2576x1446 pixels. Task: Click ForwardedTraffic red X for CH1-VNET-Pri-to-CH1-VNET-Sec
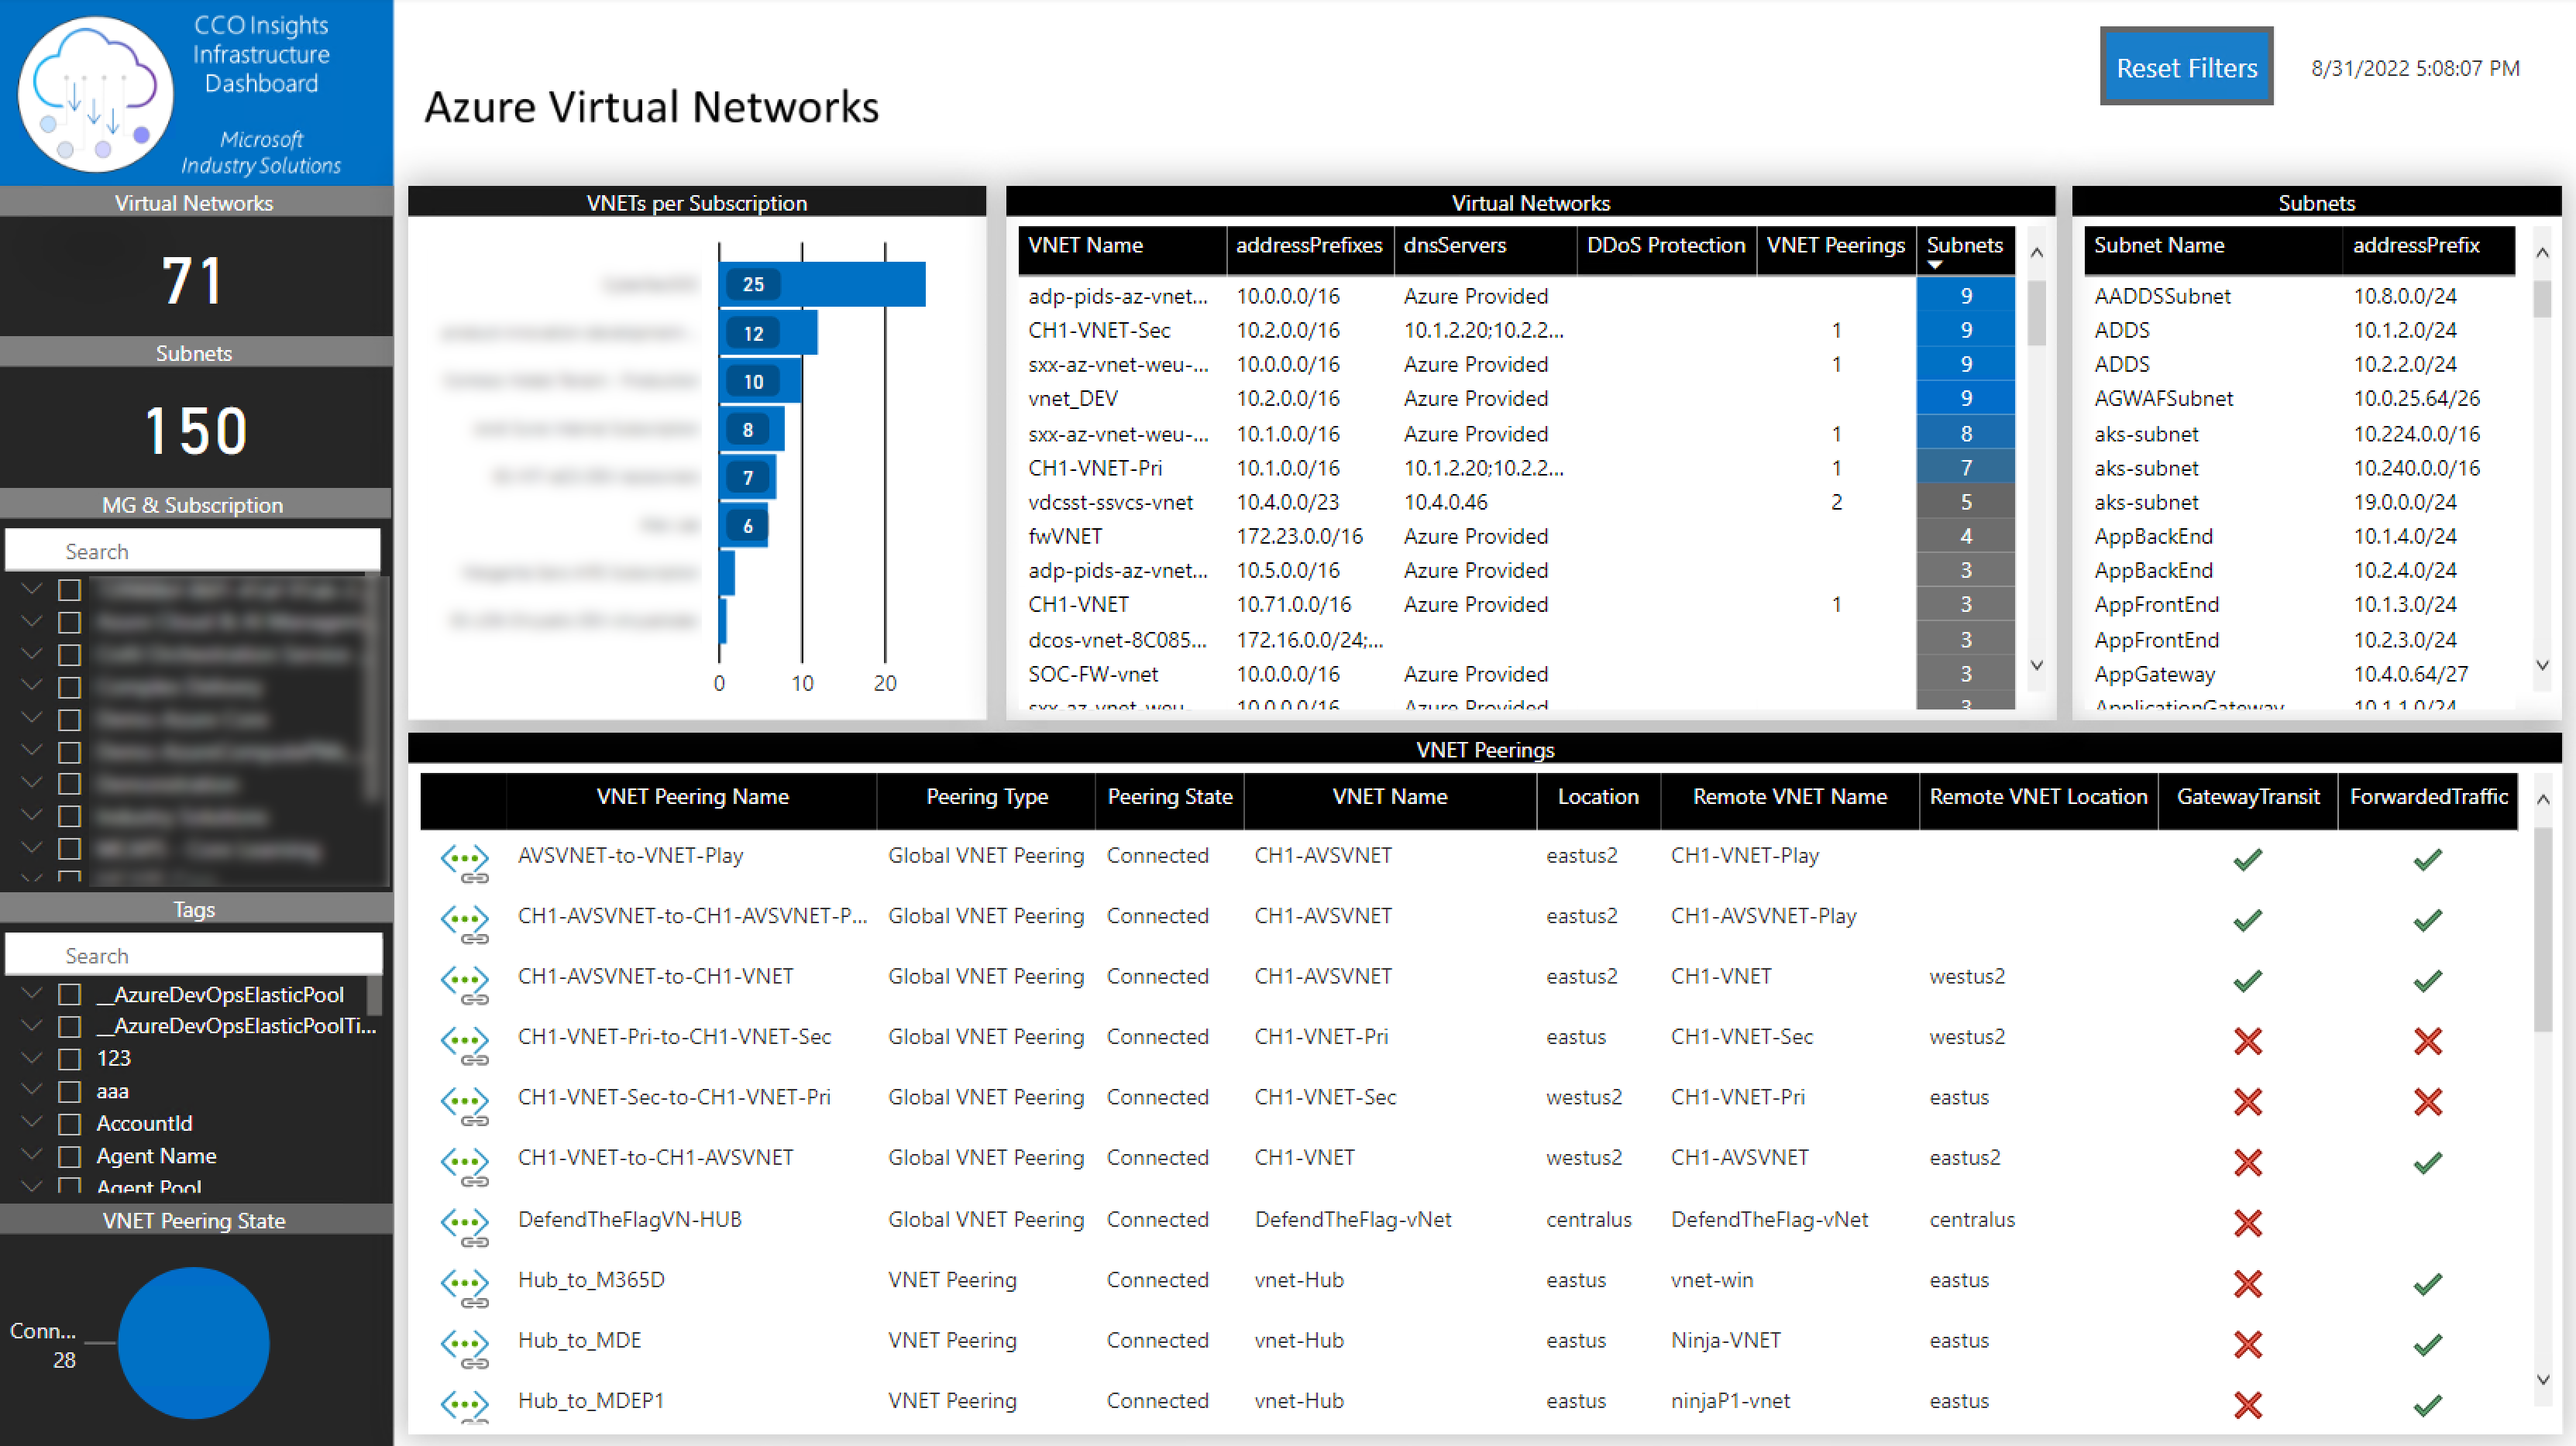[2427, 1041]
